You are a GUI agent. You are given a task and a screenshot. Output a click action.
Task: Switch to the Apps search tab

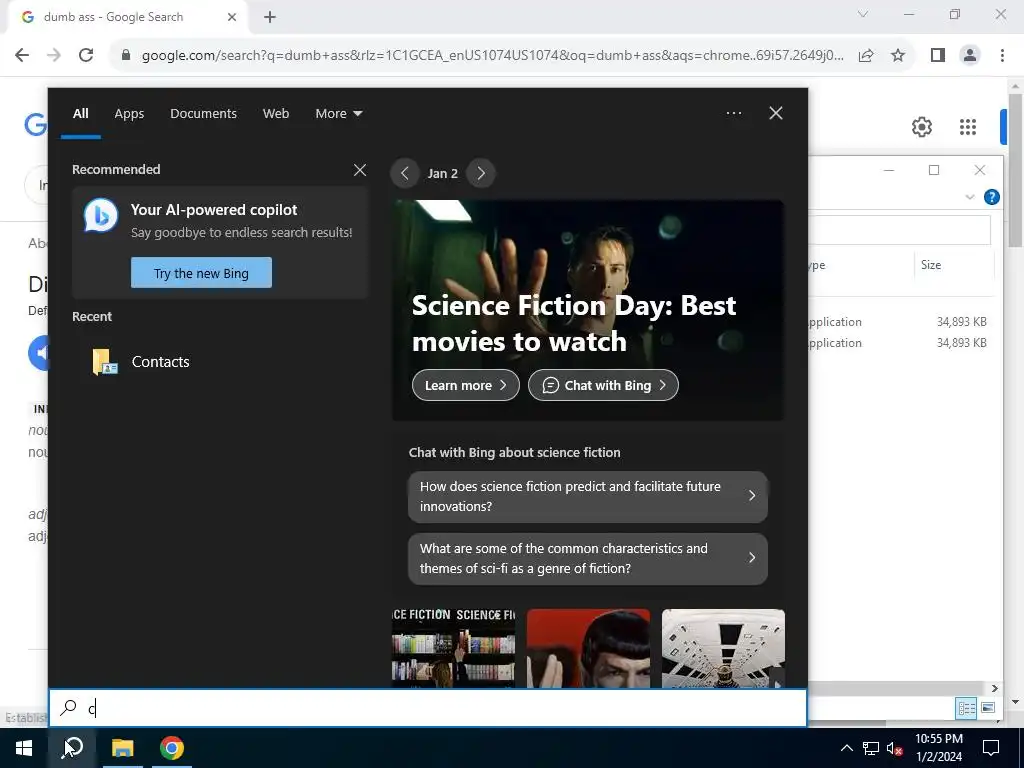click(129, 114)
